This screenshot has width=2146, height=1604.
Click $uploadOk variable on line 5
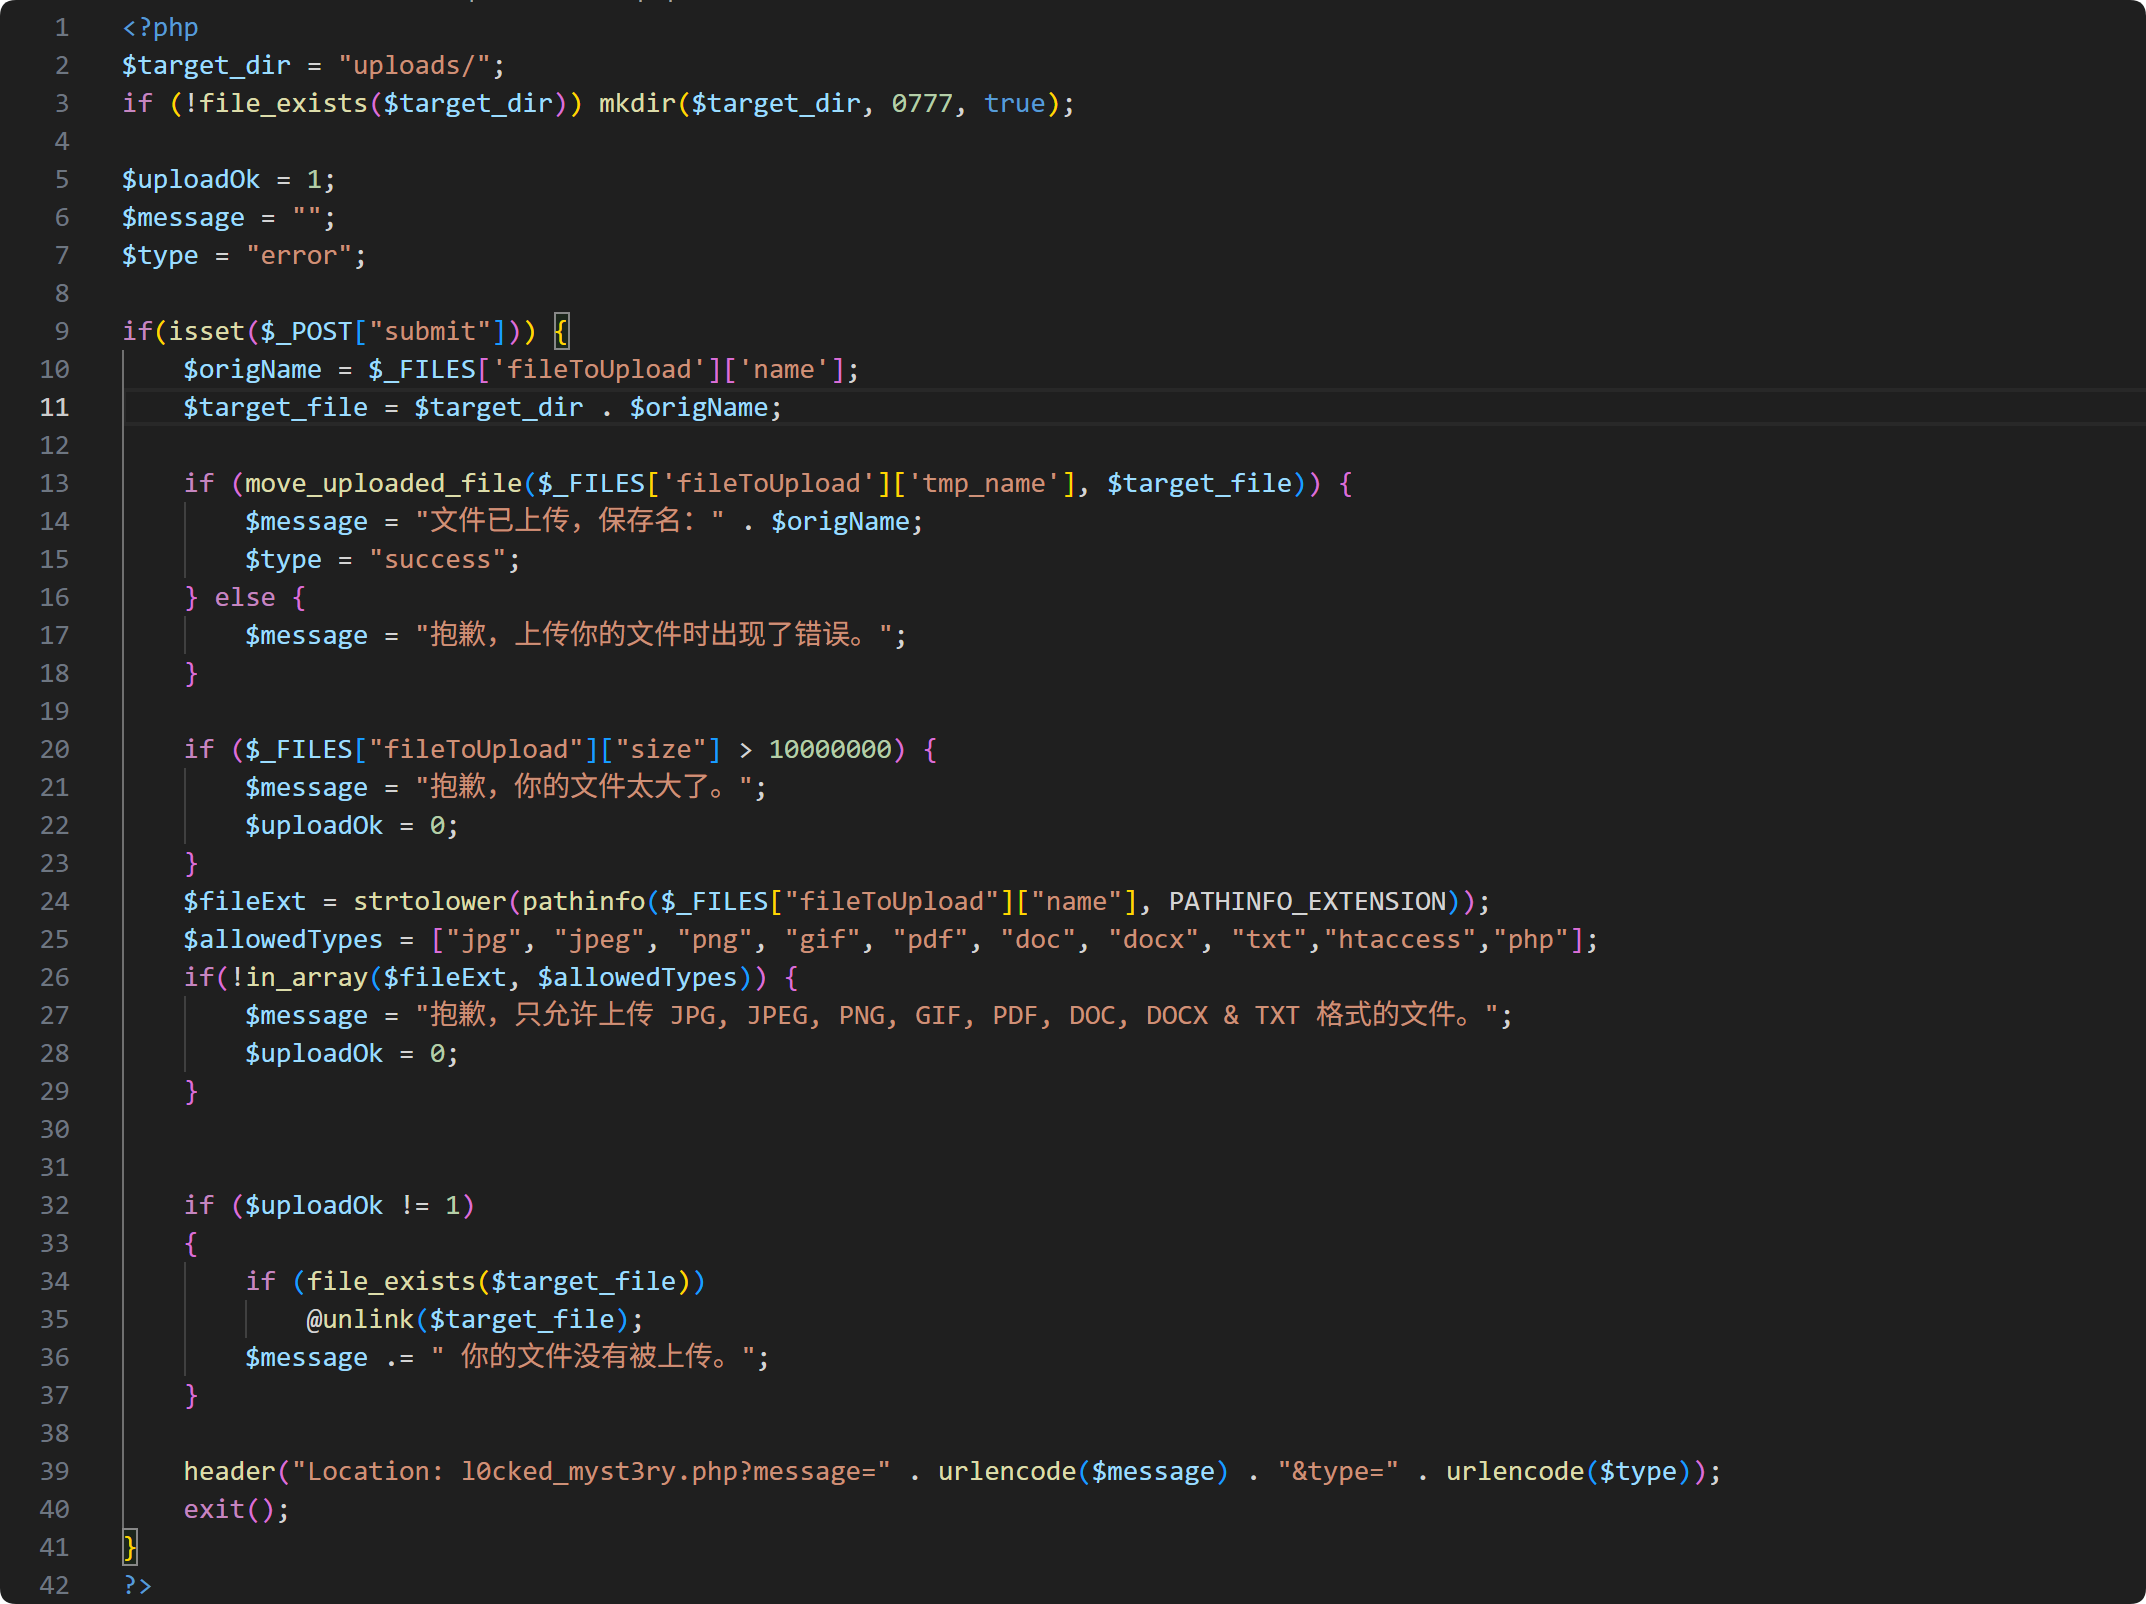[x=191, y=180]
